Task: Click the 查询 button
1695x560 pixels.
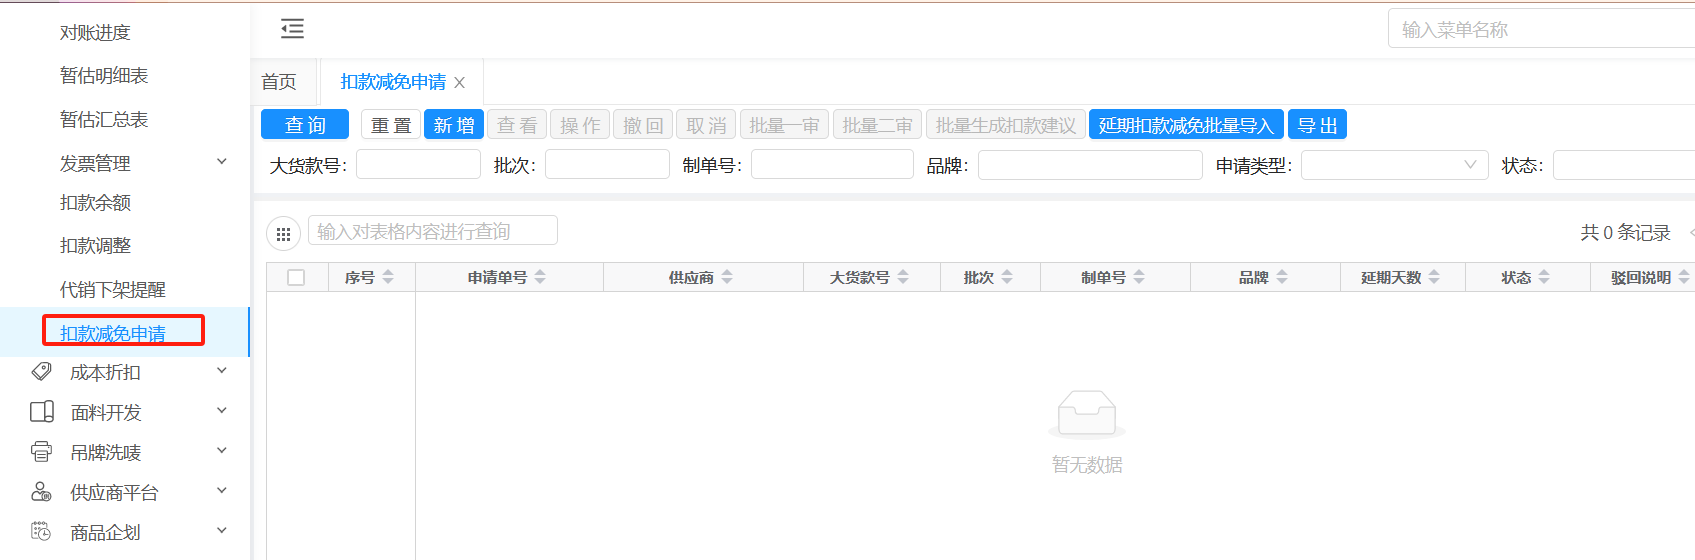Action: [x=305, y=125]
